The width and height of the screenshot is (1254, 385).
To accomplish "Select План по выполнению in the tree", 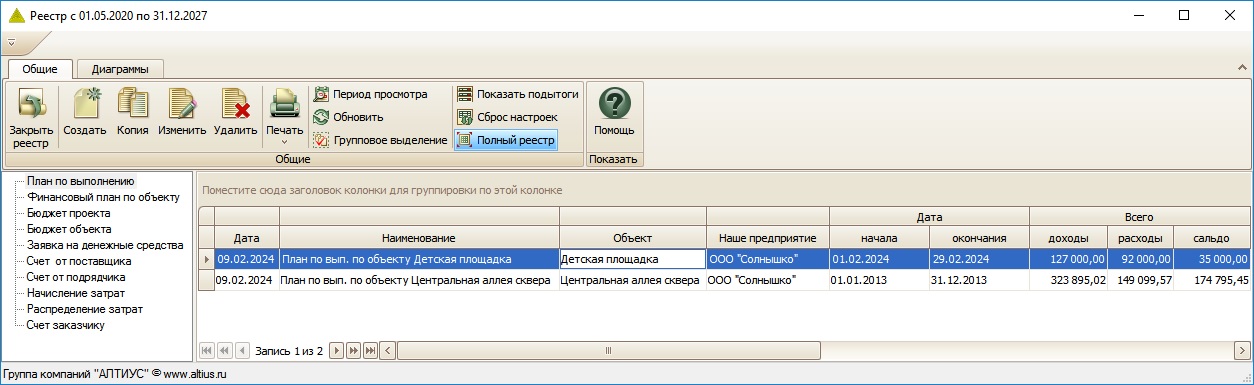I will [80, 181].
